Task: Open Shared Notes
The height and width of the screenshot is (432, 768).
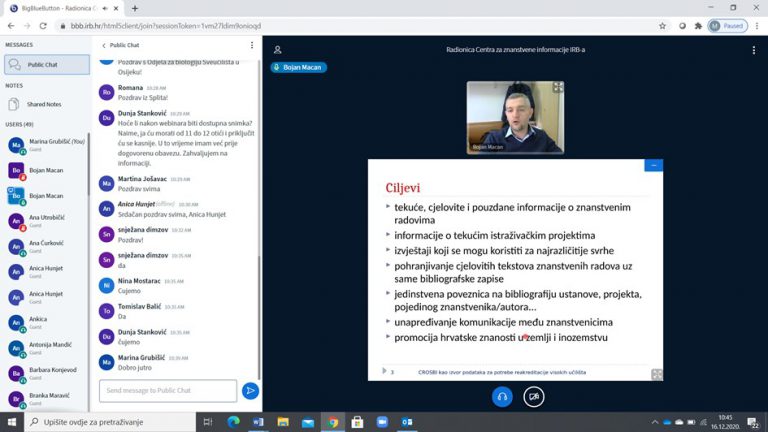Action: click(x=44, y=104)
